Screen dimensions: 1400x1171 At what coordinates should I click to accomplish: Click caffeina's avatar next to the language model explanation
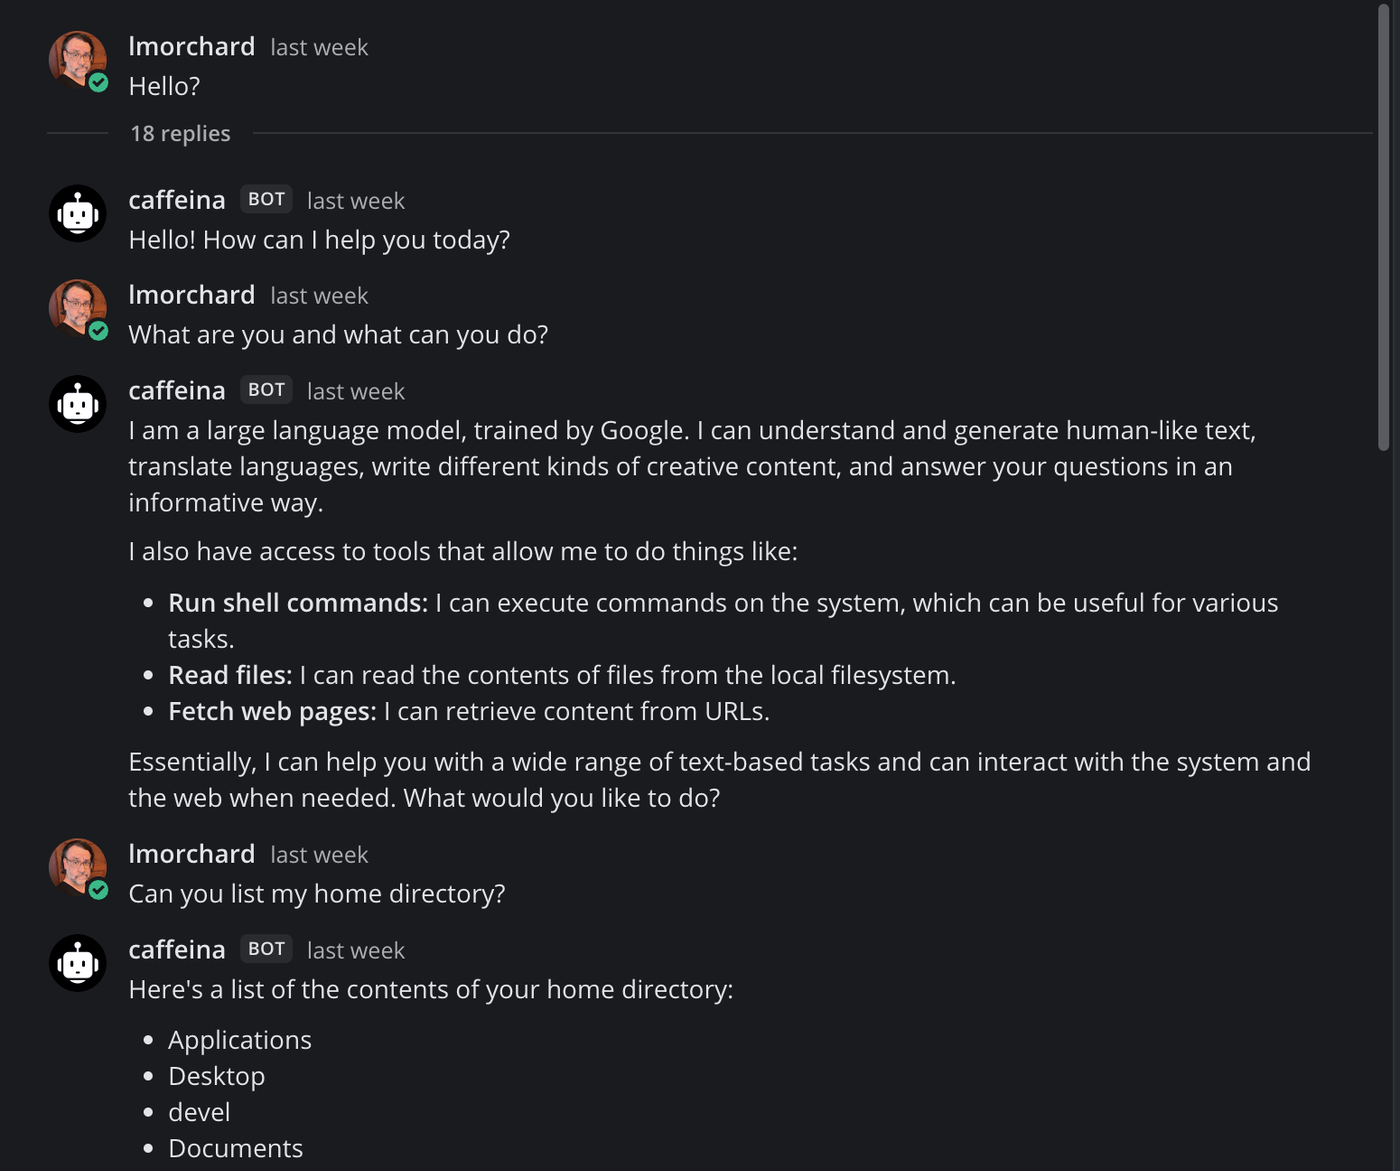[77, 403]
